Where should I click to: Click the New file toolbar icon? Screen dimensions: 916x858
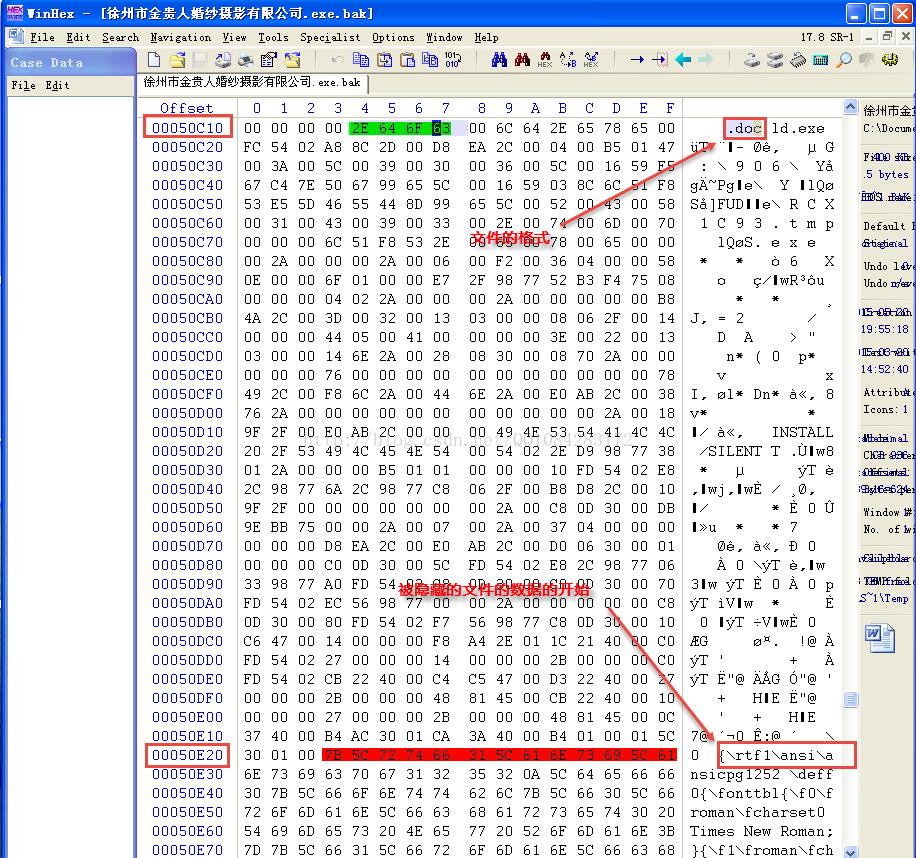coord(154,60)
